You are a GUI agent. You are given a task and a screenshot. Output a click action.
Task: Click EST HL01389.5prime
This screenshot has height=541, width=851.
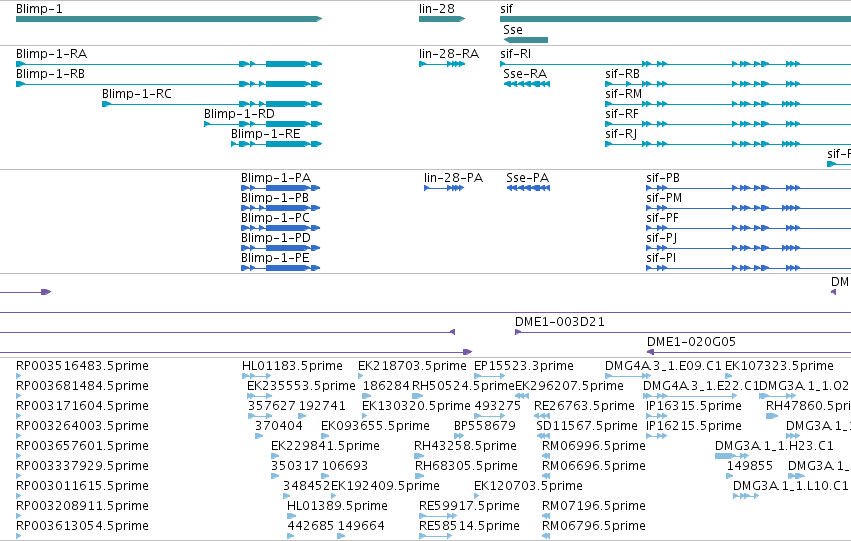(x=338, y=506)
